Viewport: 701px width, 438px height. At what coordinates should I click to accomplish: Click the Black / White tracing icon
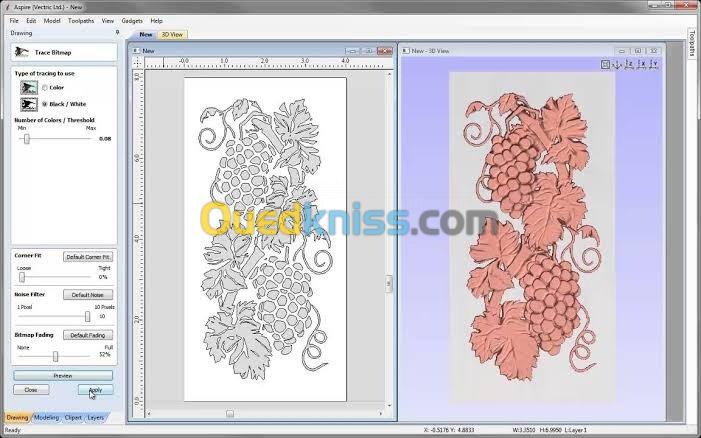tap(29, 104)
